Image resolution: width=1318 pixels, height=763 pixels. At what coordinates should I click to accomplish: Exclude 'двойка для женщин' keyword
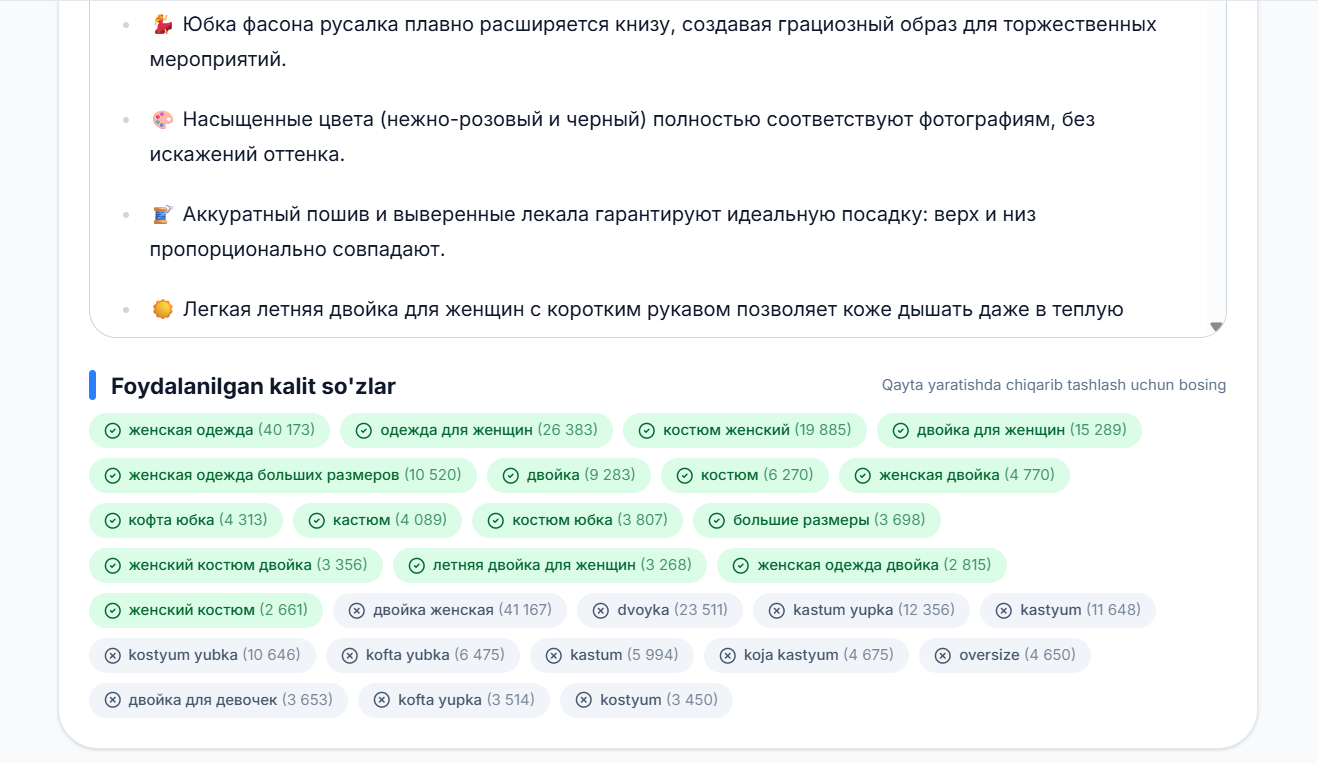click(1009, 430)
